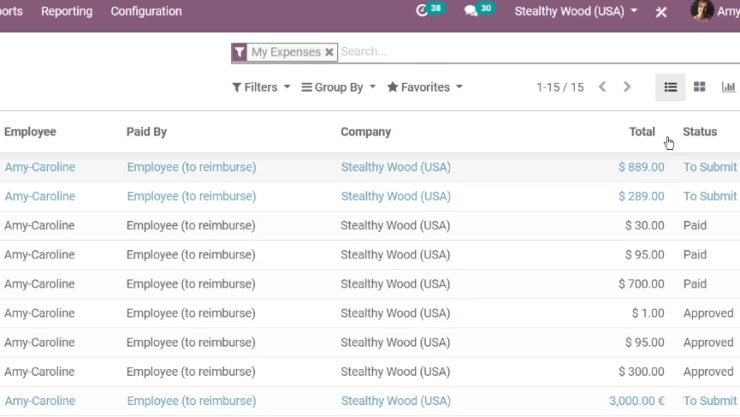Remove the My Expenses filter facet

(329, 52)
